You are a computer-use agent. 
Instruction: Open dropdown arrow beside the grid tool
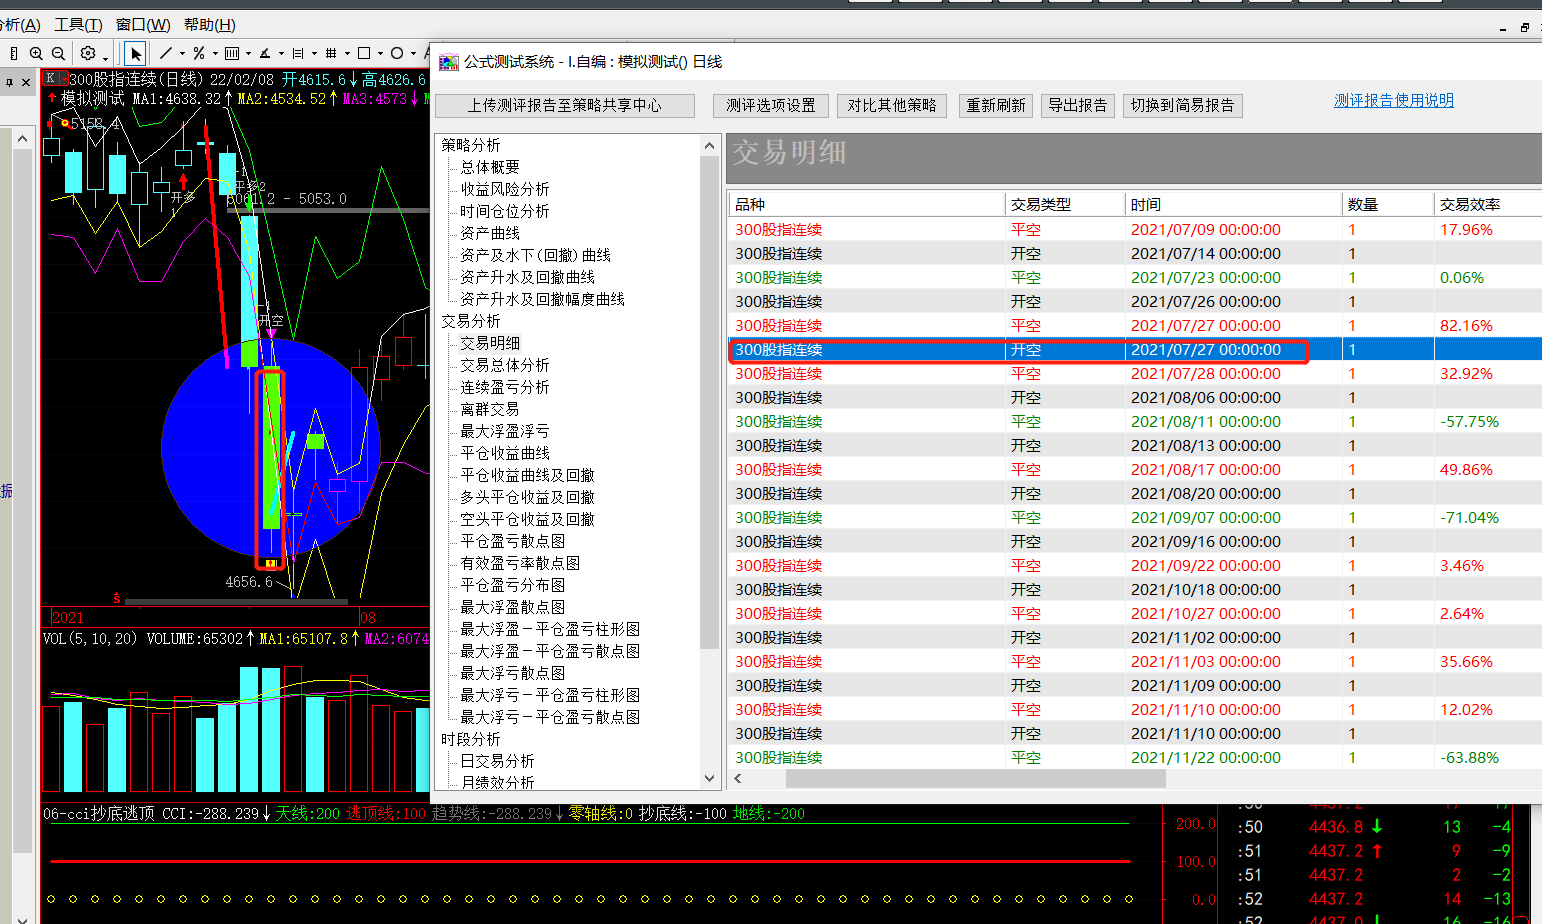pyautogui.click(x=347, y=53)
